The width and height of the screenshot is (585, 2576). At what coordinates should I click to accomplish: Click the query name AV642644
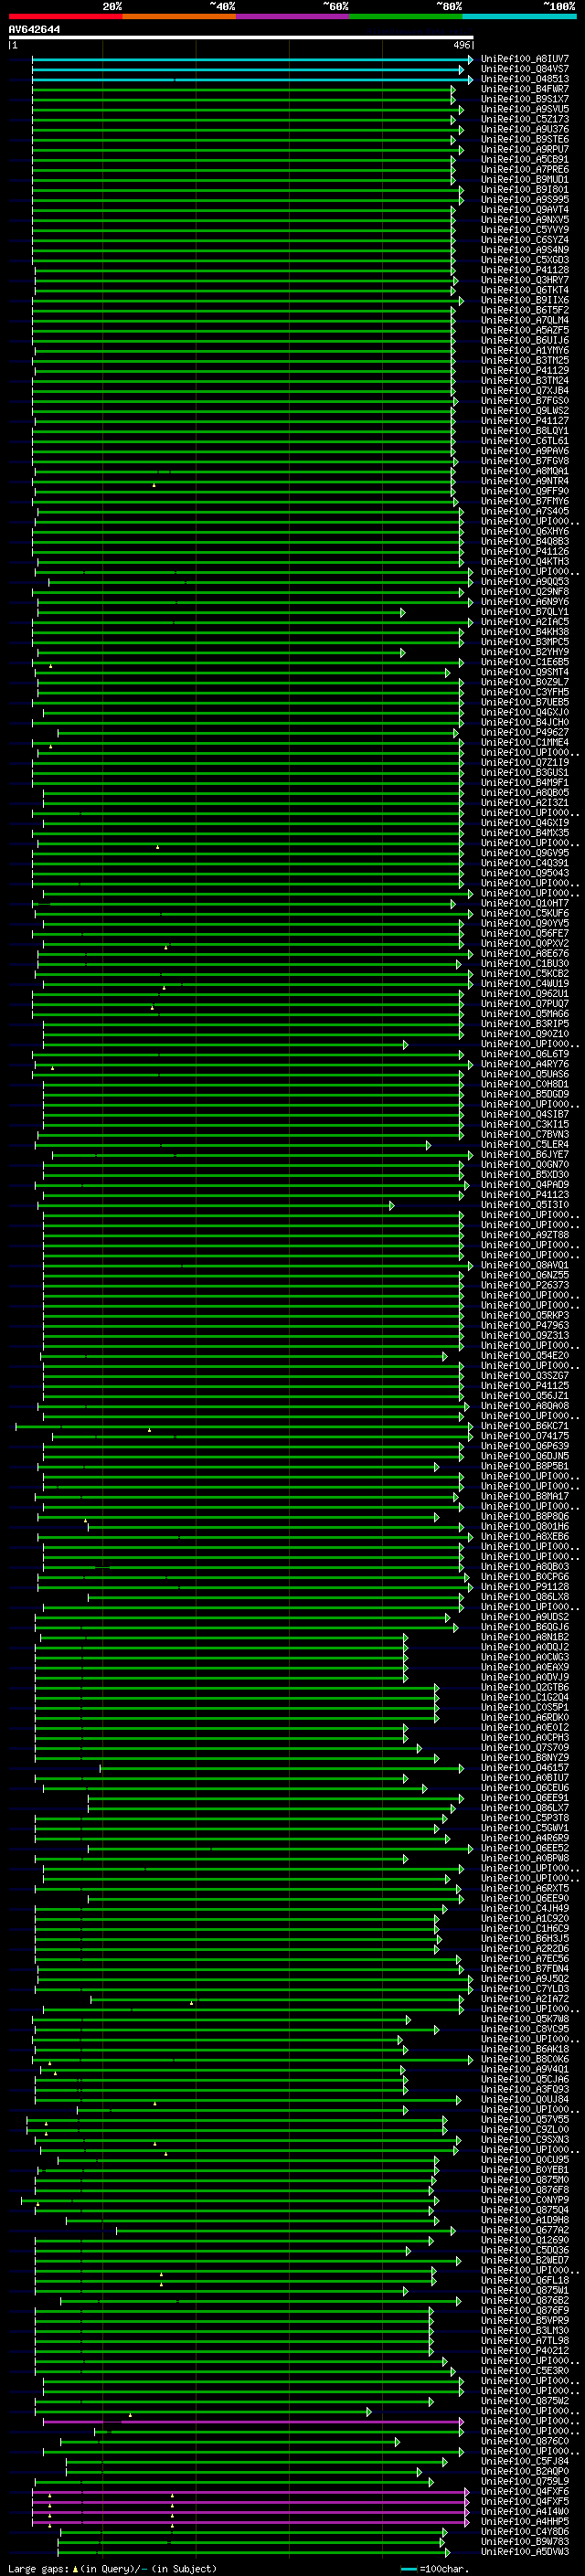34,30
